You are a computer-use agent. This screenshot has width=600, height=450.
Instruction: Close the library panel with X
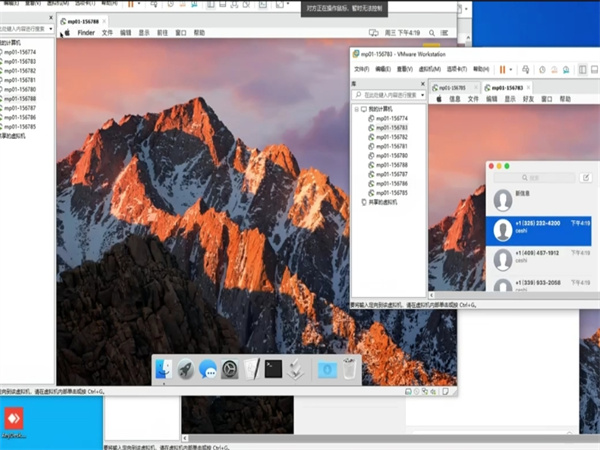[x=425, y=86]
